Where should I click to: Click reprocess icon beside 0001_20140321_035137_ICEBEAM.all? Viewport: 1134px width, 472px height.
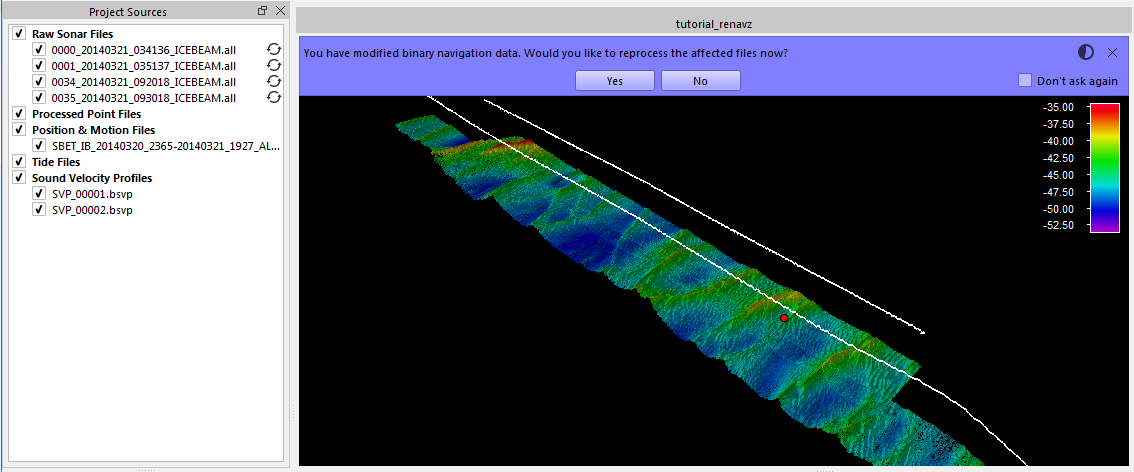273,65
